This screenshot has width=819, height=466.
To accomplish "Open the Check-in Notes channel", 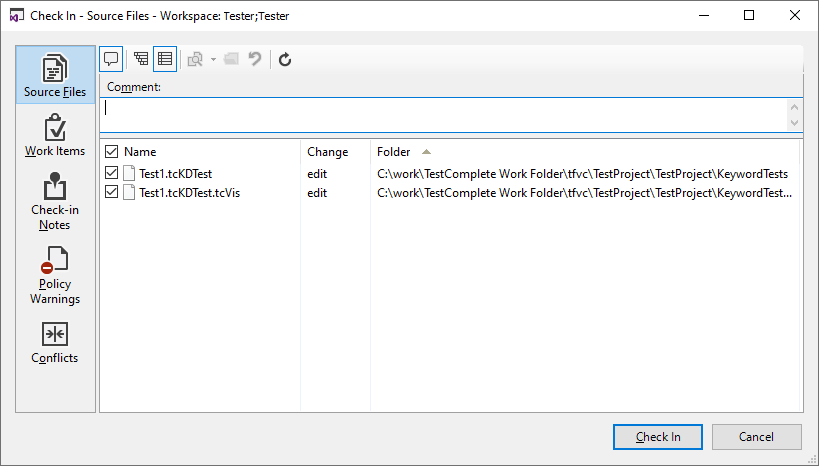I will (55, 202).
